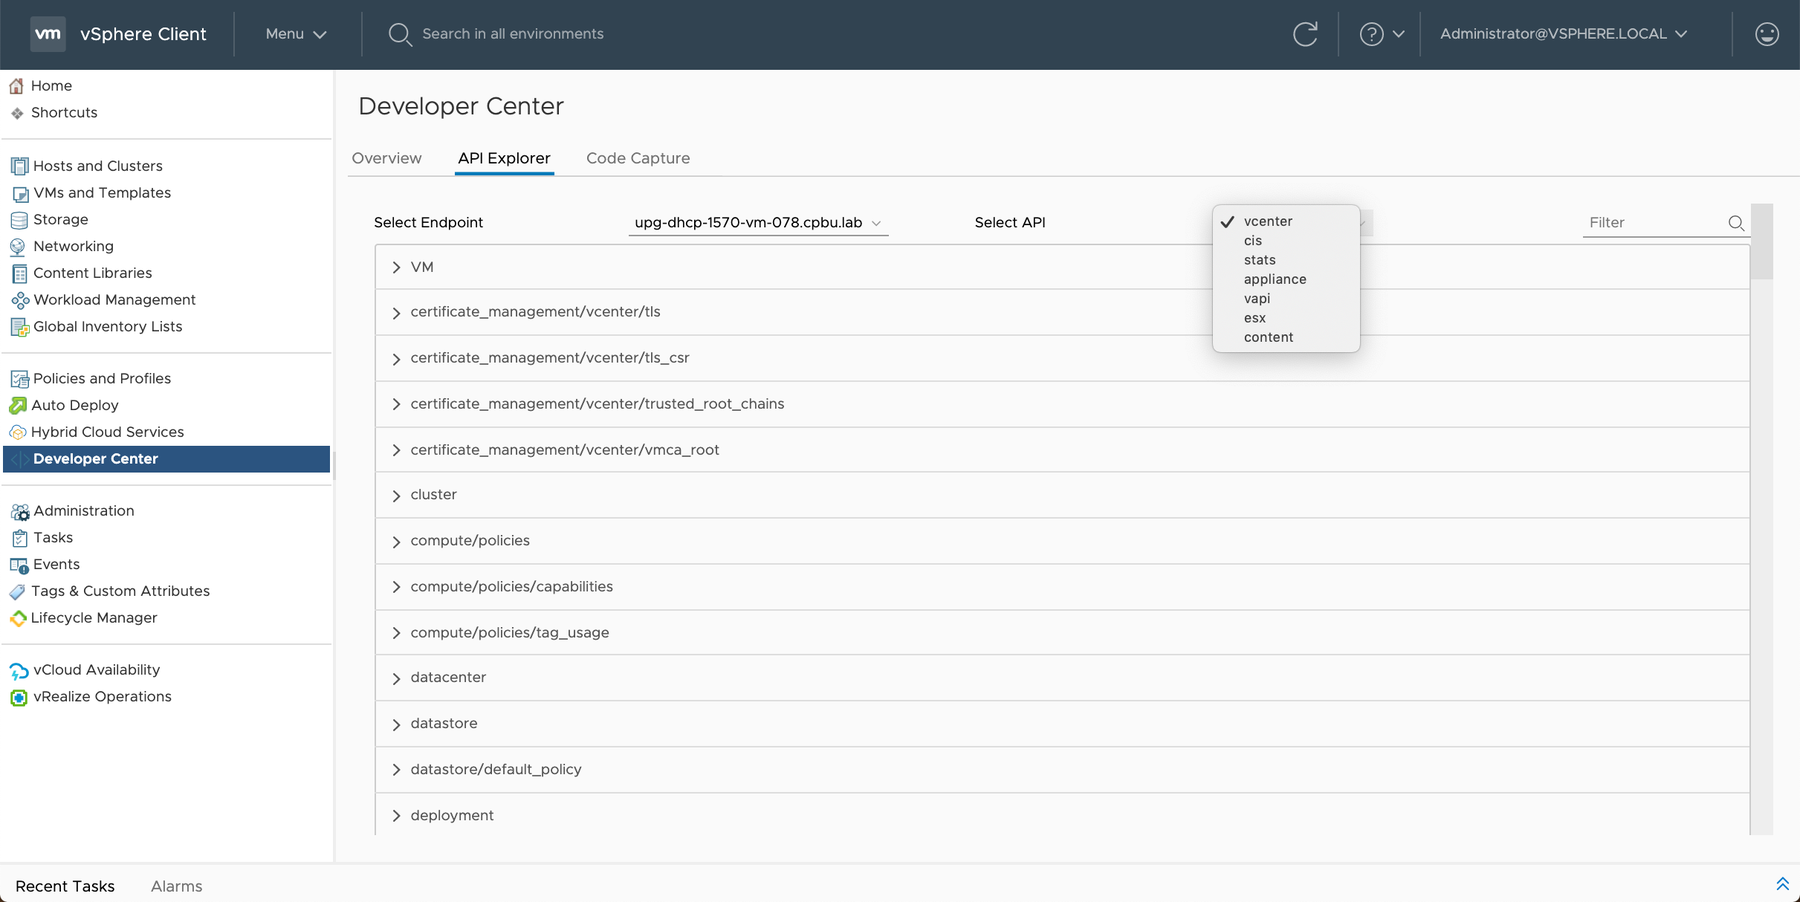This screenshot has width=1800, height=902.
Task: Go to Tags & Custom Attributes
Action: point(120,591)
